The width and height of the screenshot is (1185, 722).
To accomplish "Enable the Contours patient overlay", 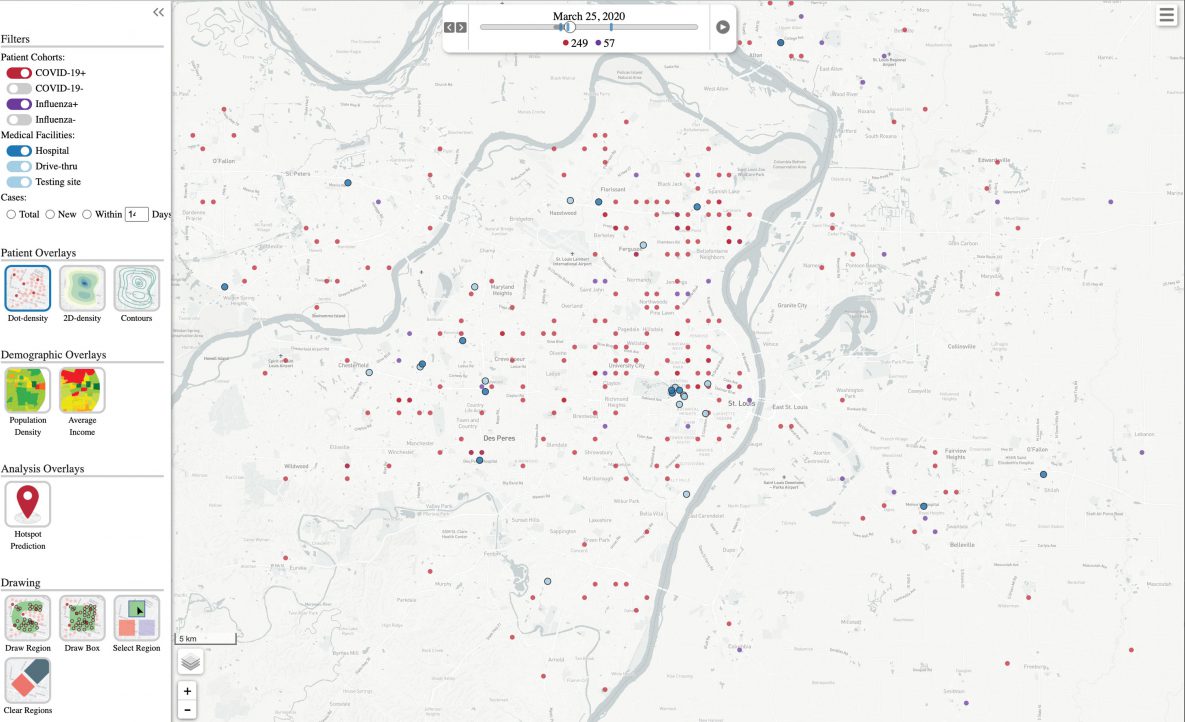I will click(136, 288).
